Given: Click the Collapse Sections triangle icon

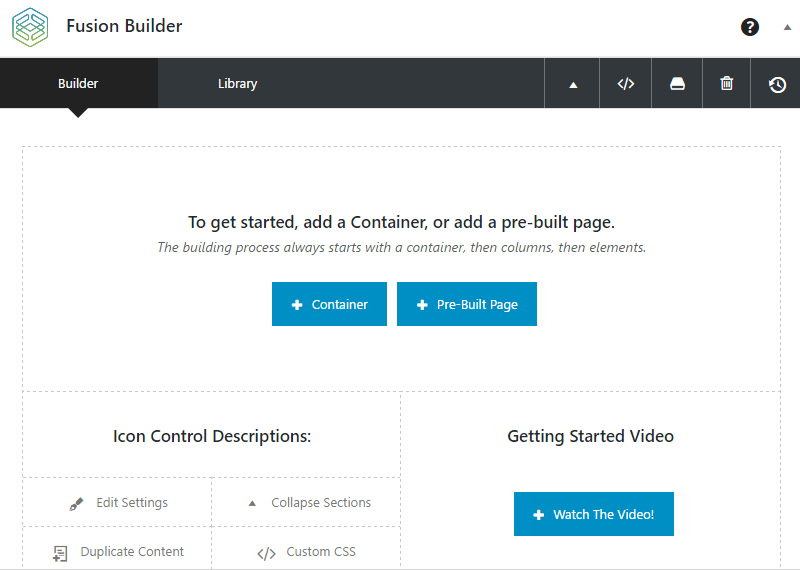Looking at the screenshot, I should pos(252,503).
